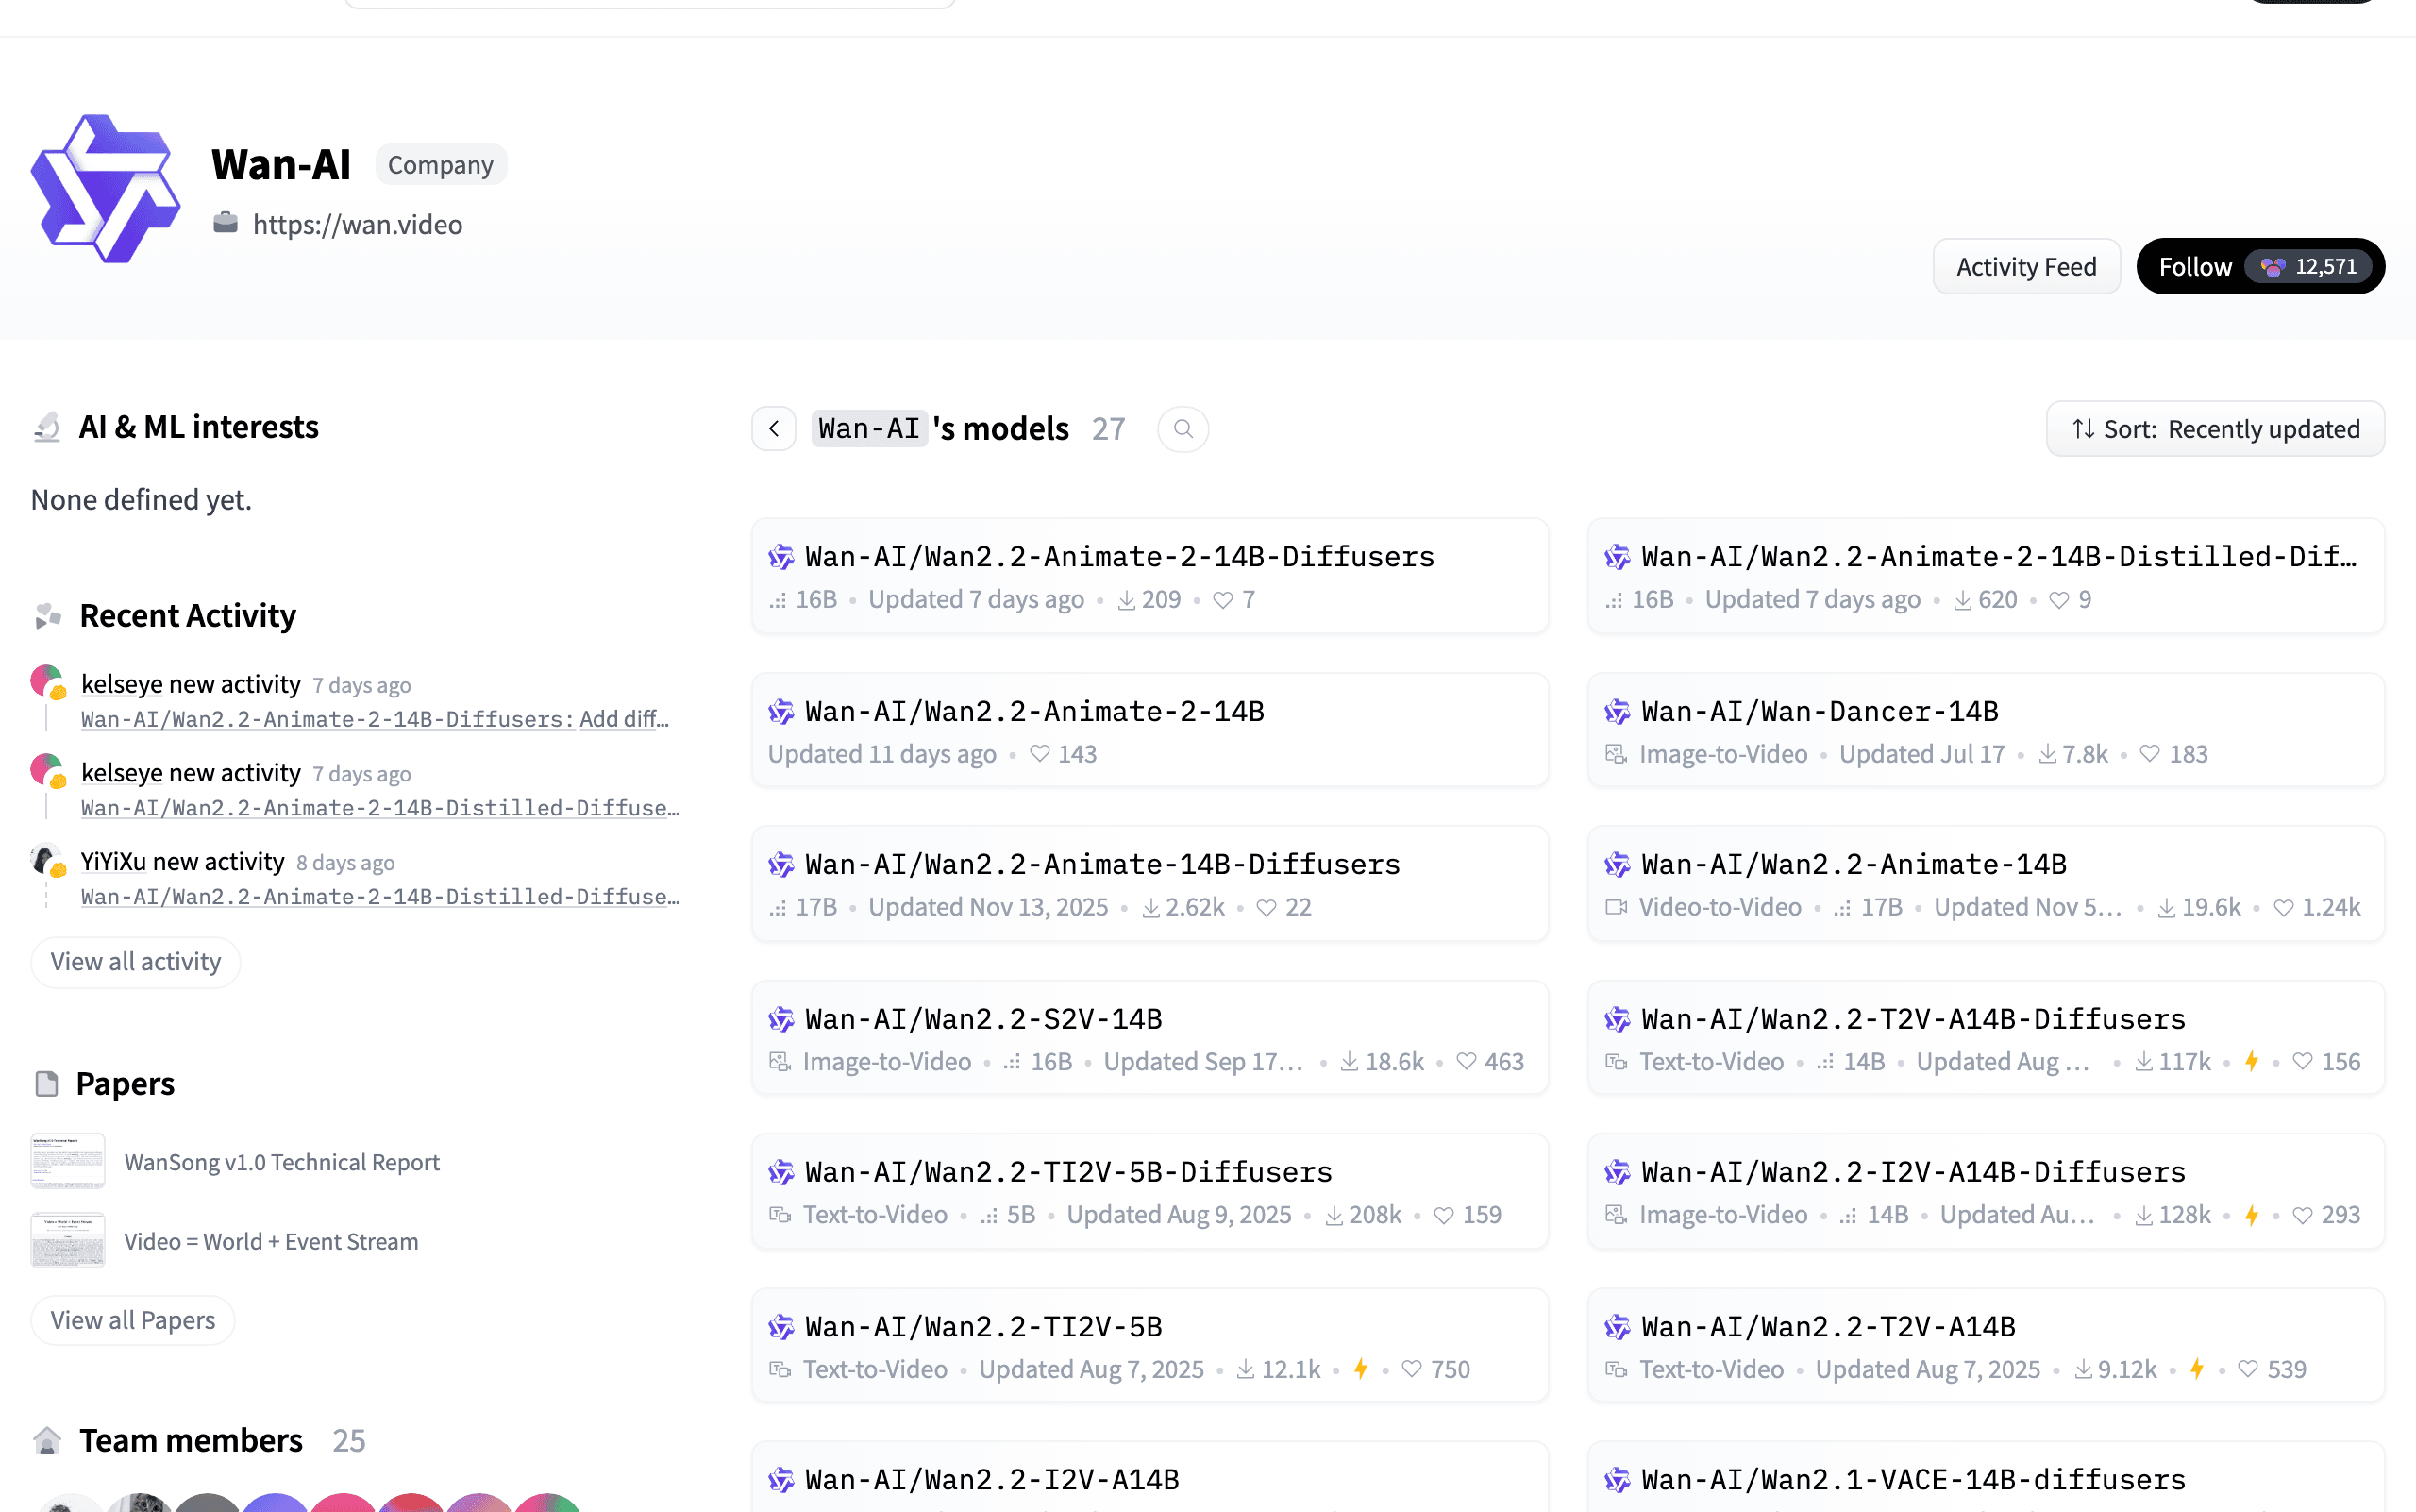Click the Papers section document icon
This screenshot has height=1512, width=2416.
[47, 1084]
